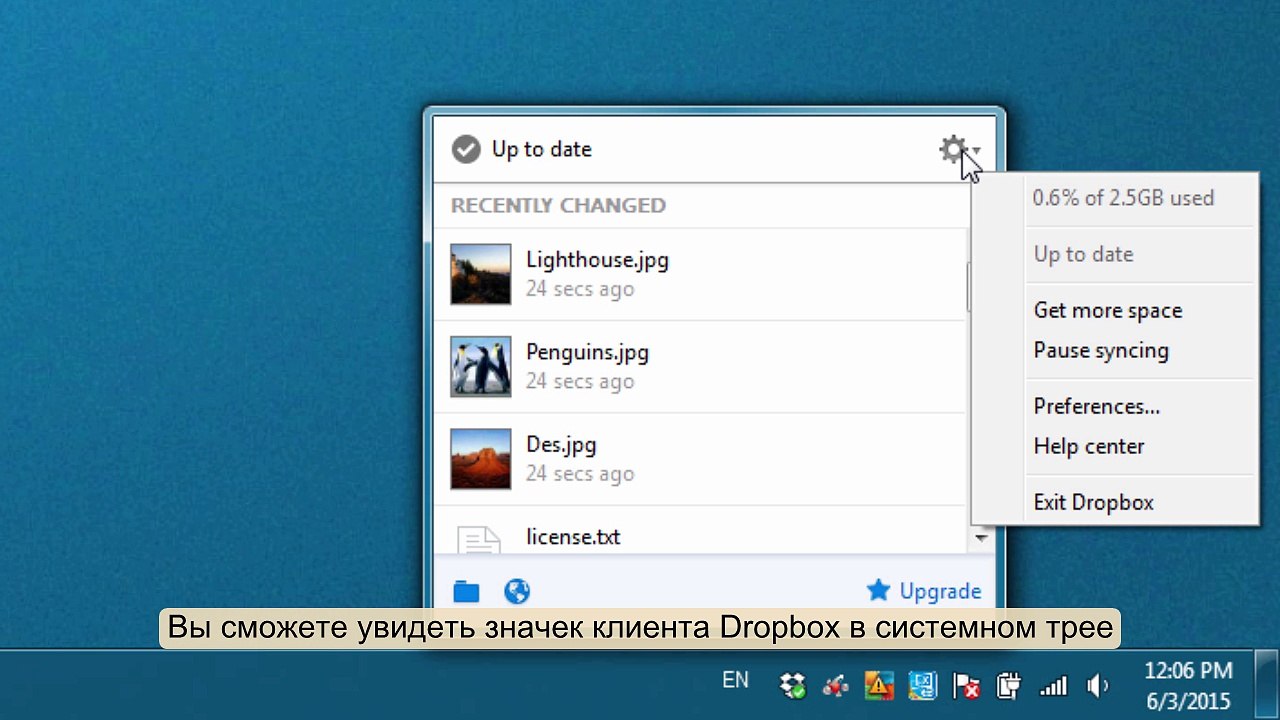1280x720 pixels.
Task: Click the license.txt document icon
Action: pyautogui.click(x=479, y=538)
